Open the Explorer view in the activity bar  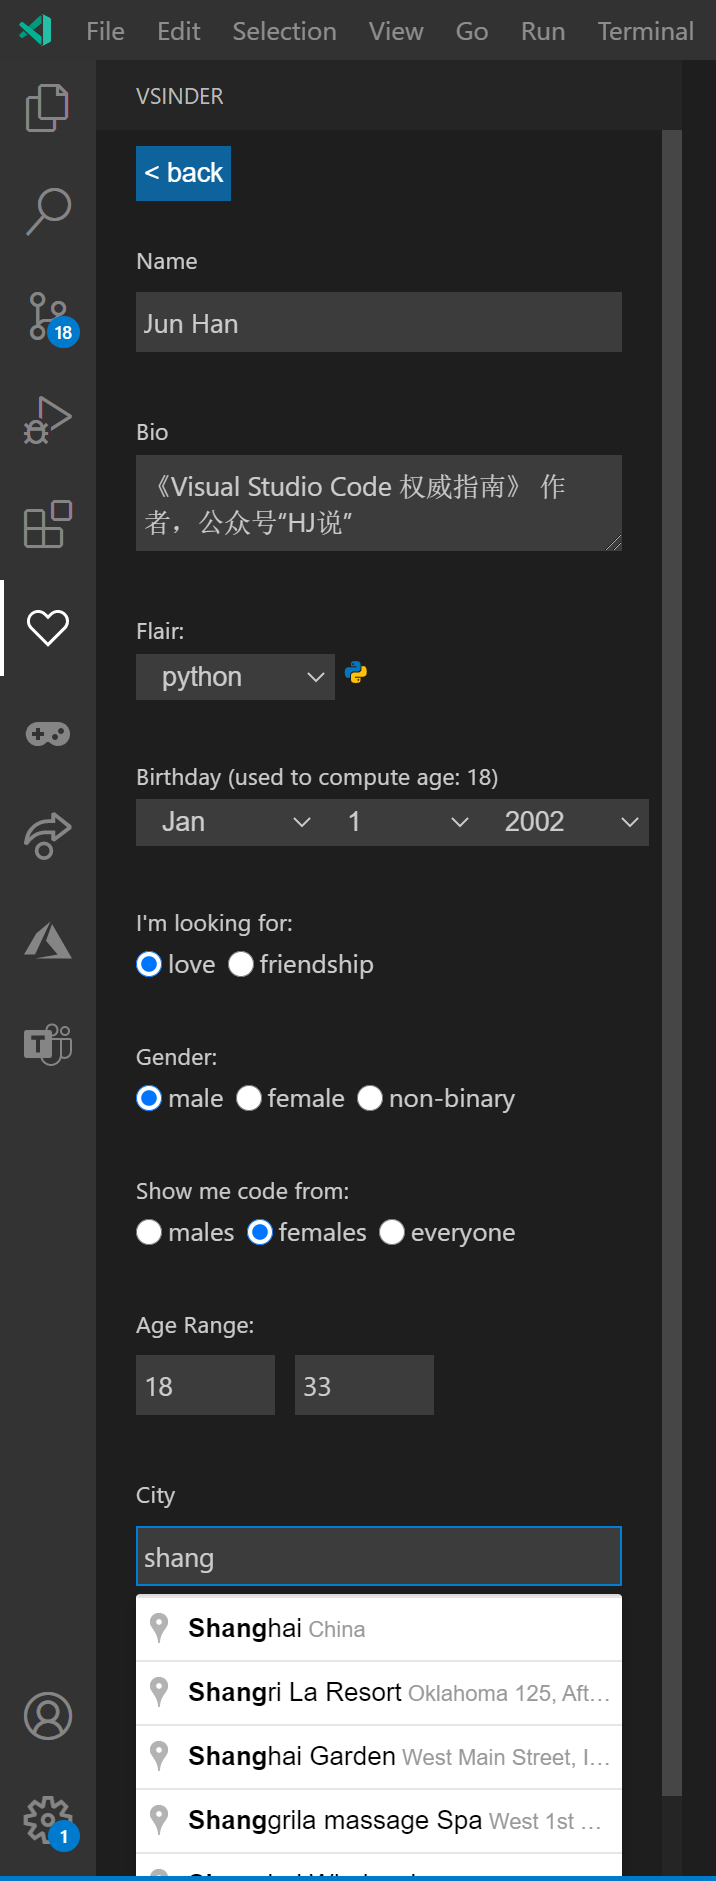click(x=47, y=107)
